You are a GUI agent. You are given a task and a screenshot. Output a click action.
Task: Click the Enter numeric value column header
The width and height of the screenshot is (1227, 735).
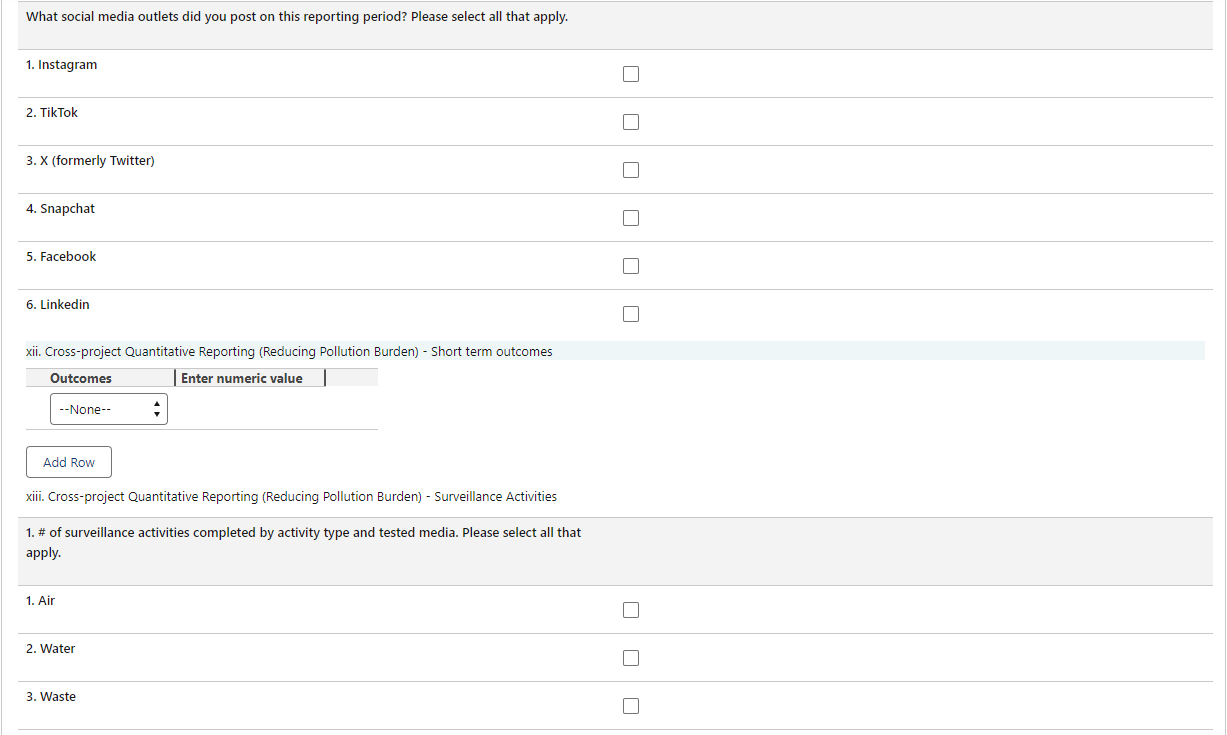[242, 378]
